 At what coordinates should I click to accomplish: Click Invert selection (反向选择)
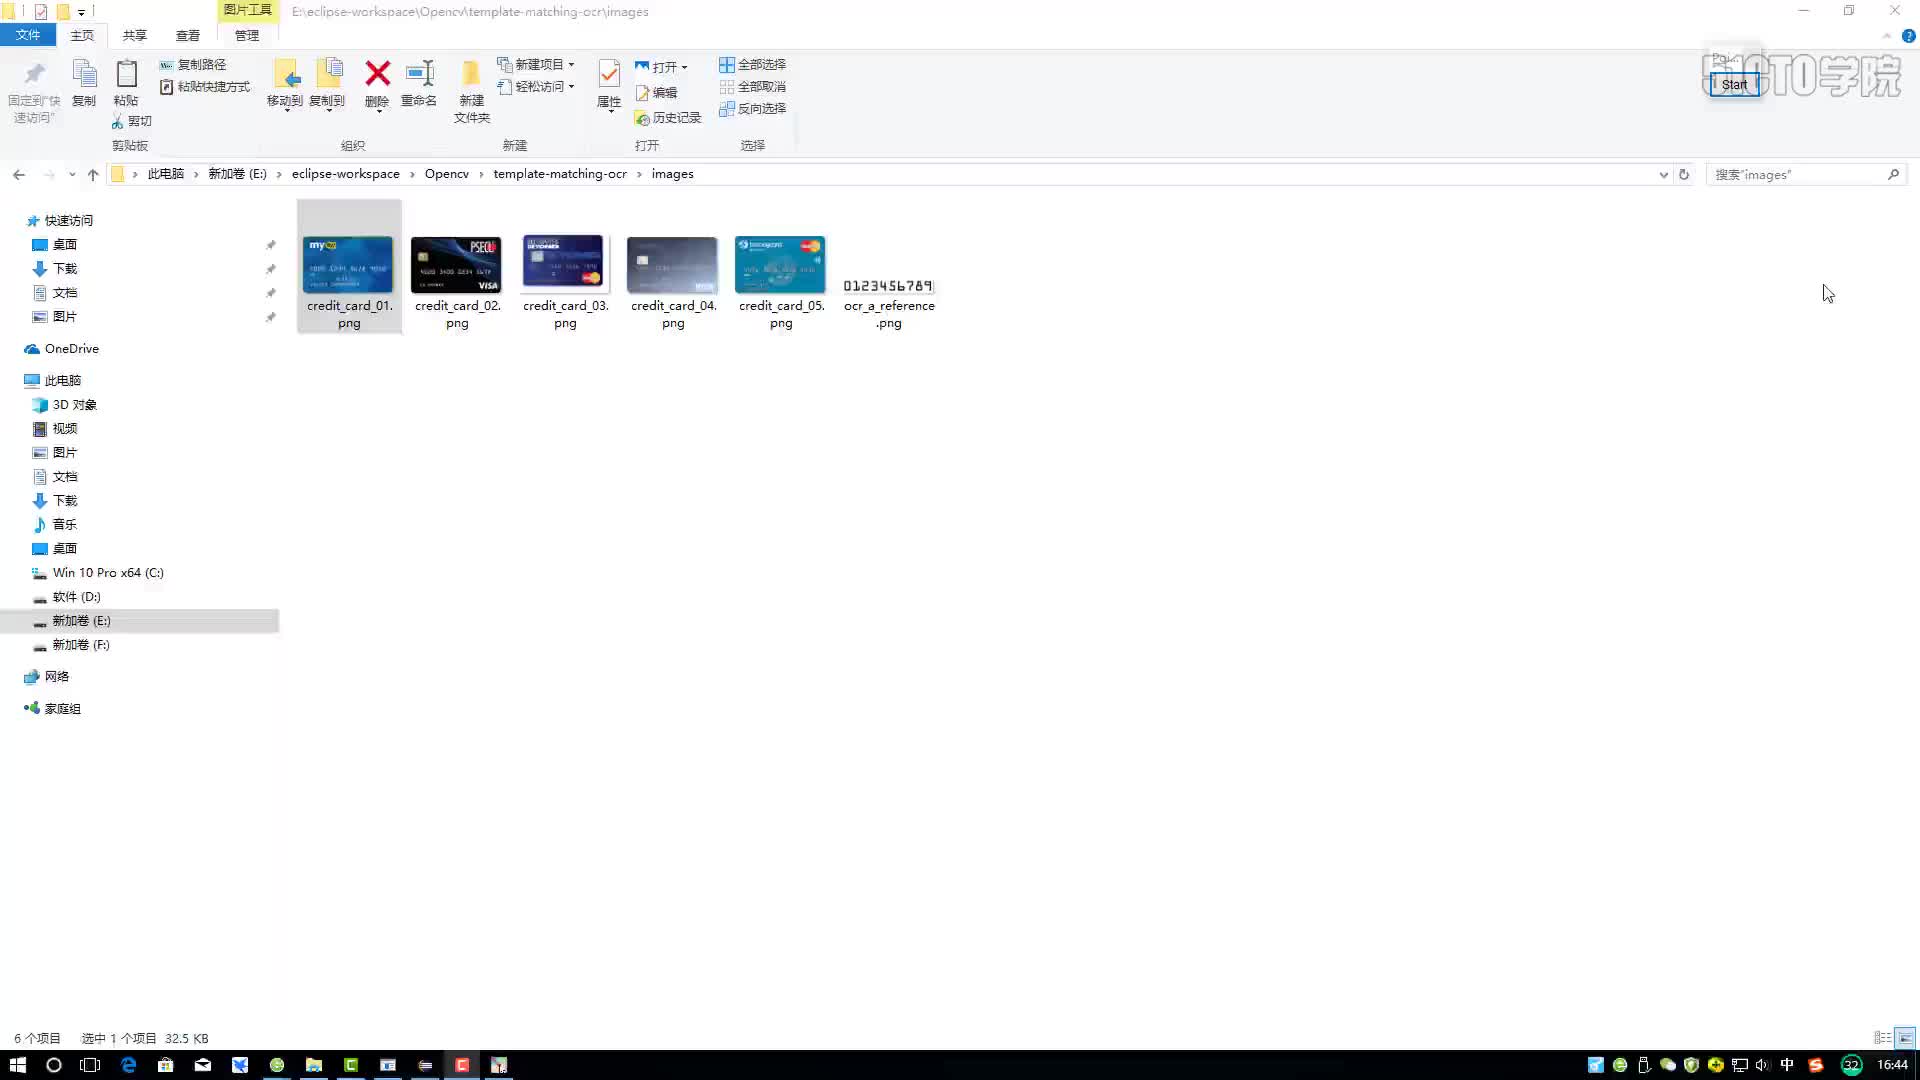click(x=753, y=109)
